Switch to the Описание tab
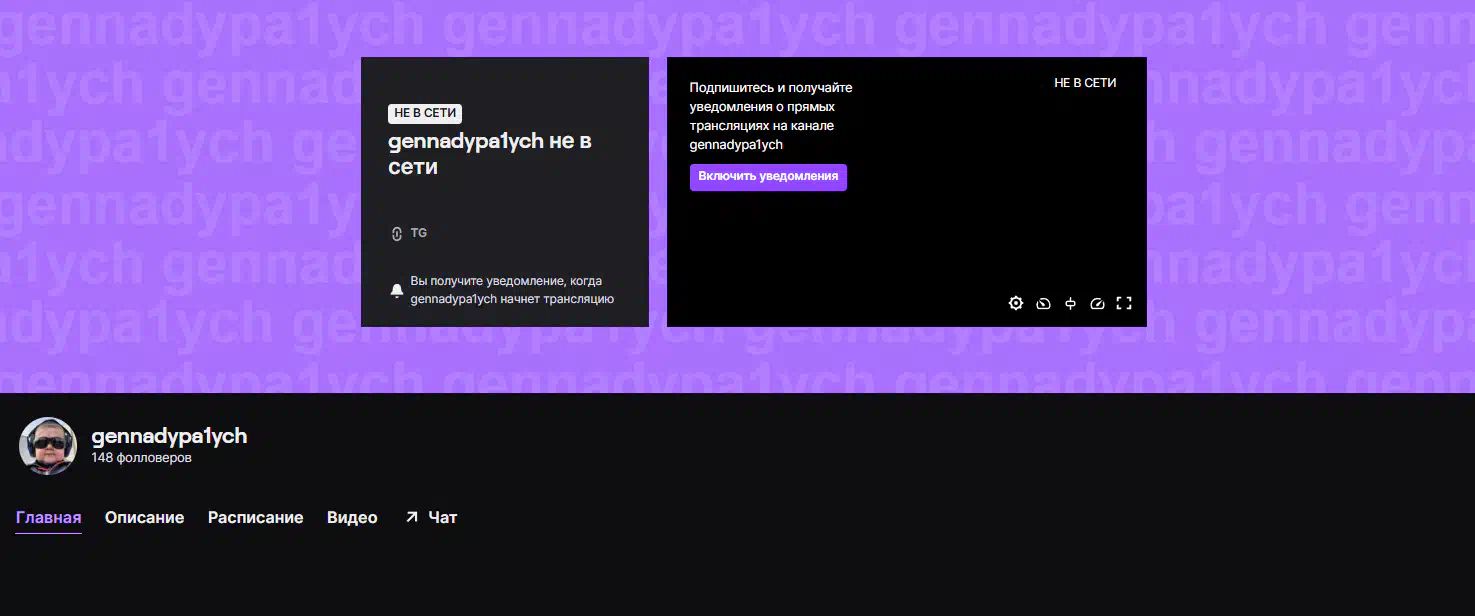1475x616 pixels. [x=145, y=518]
